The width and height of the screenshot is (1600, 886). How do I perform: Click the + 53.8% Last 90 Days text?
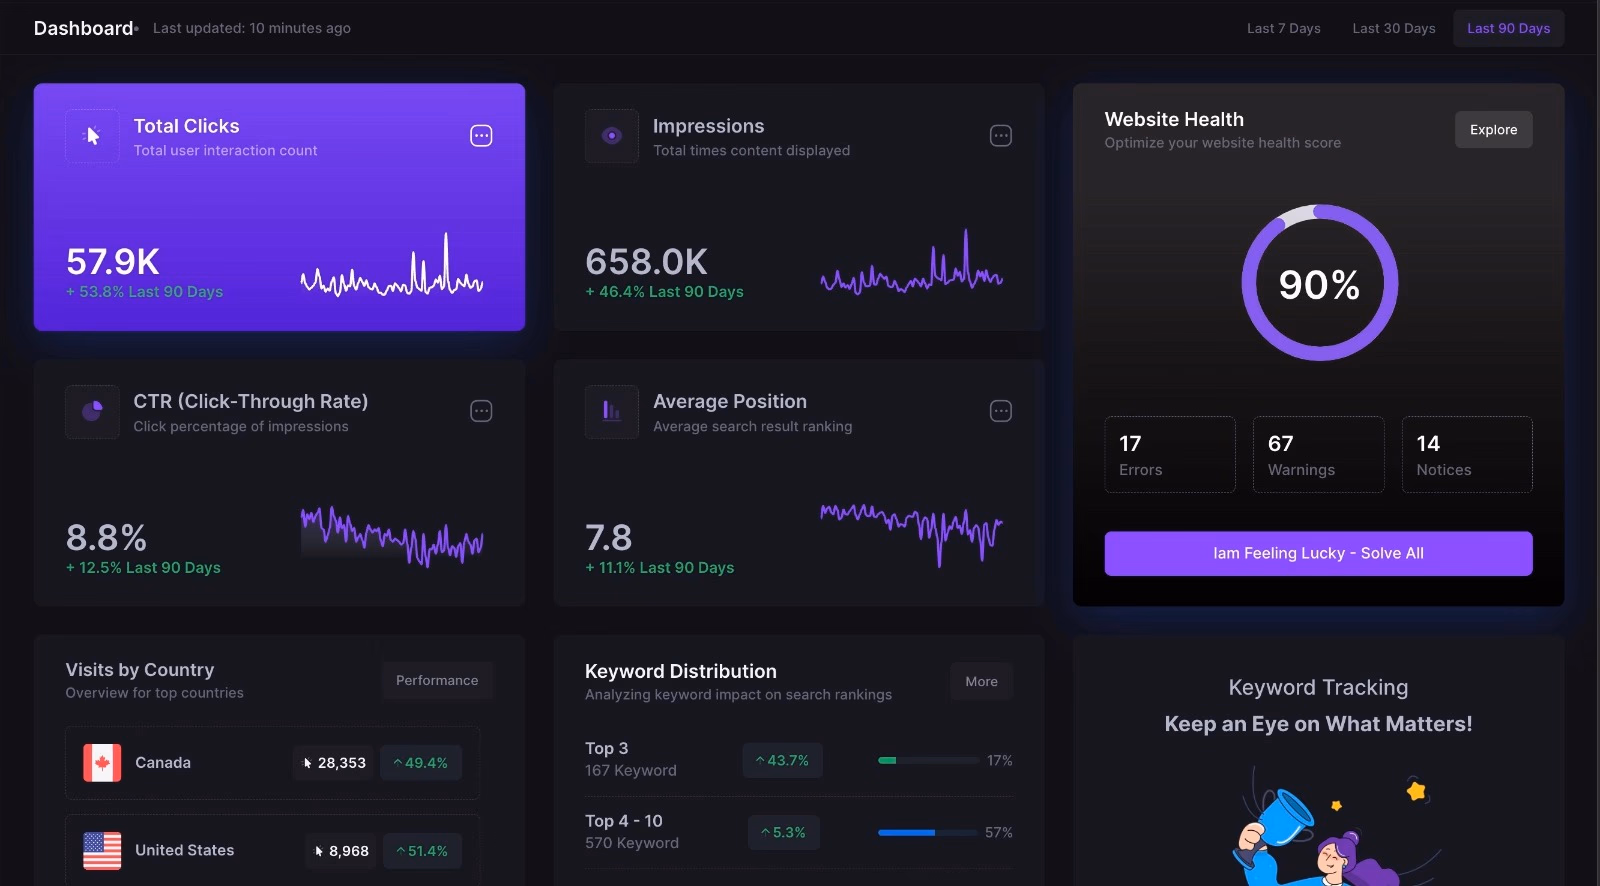pyautogui.click(x=144, y=292)
